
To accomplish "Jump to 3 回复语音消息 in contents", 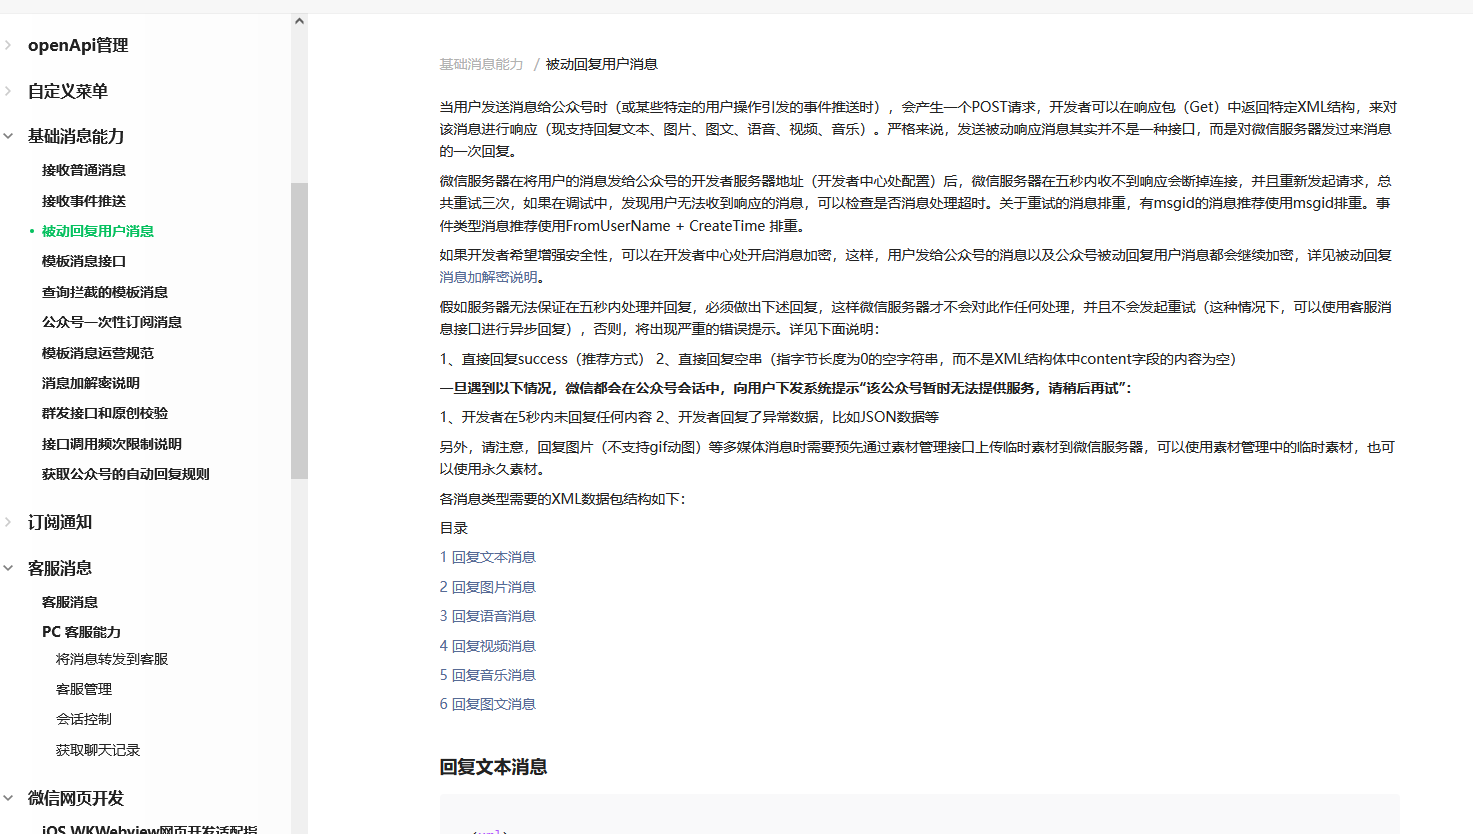I will click(488, 616).
